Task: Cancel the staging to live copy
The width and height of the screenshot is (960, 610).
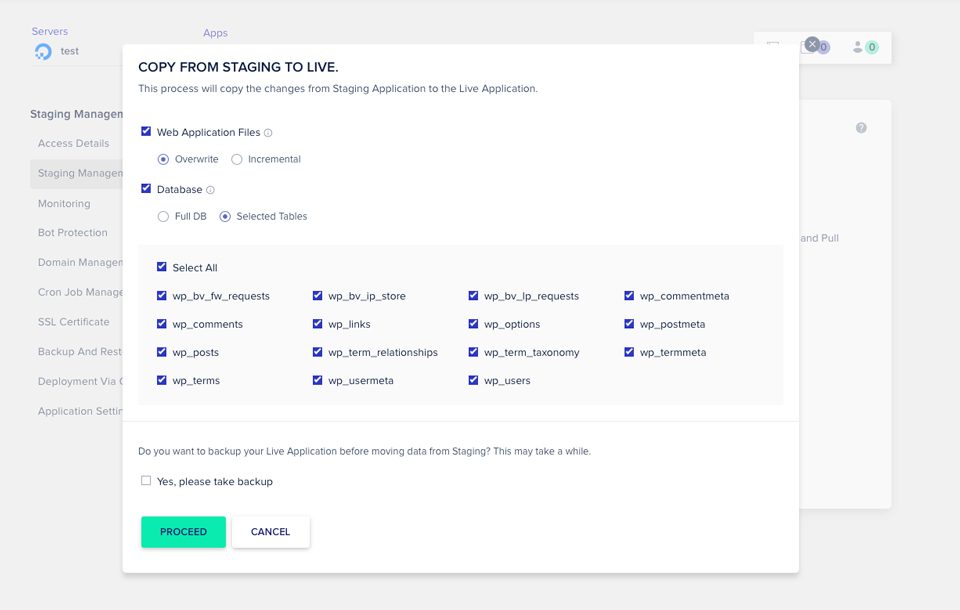Action: 270,532
